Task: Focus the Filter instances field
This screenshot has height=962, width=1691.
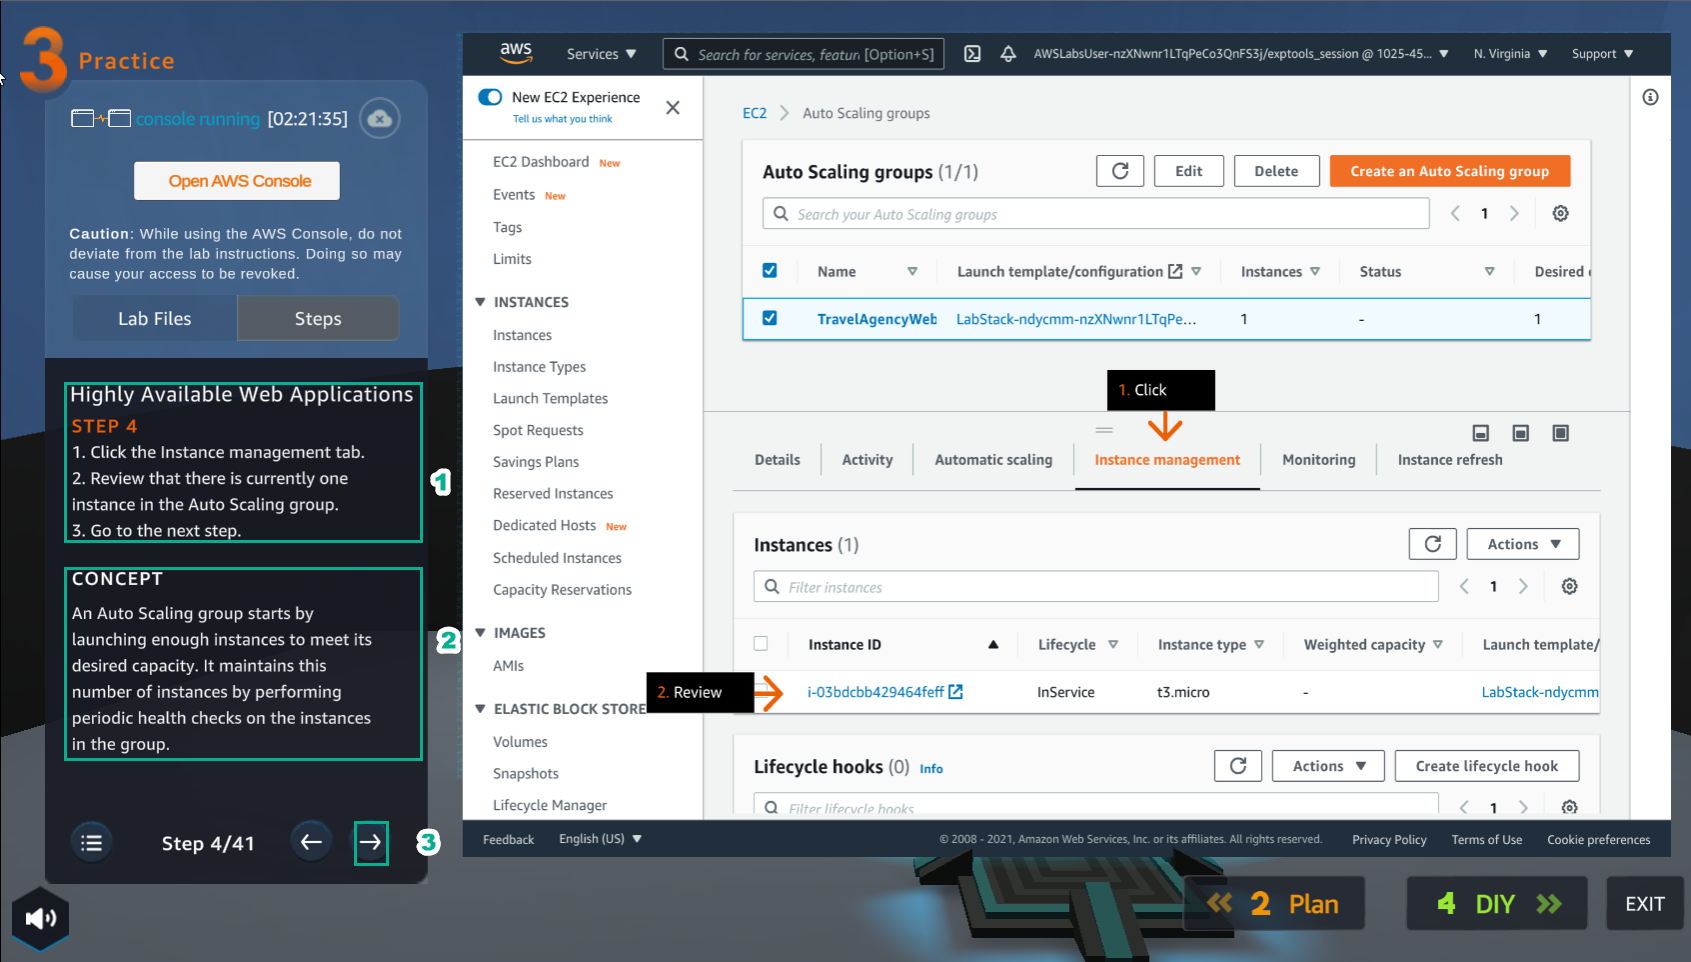Action: click(x=1096, y=587)
